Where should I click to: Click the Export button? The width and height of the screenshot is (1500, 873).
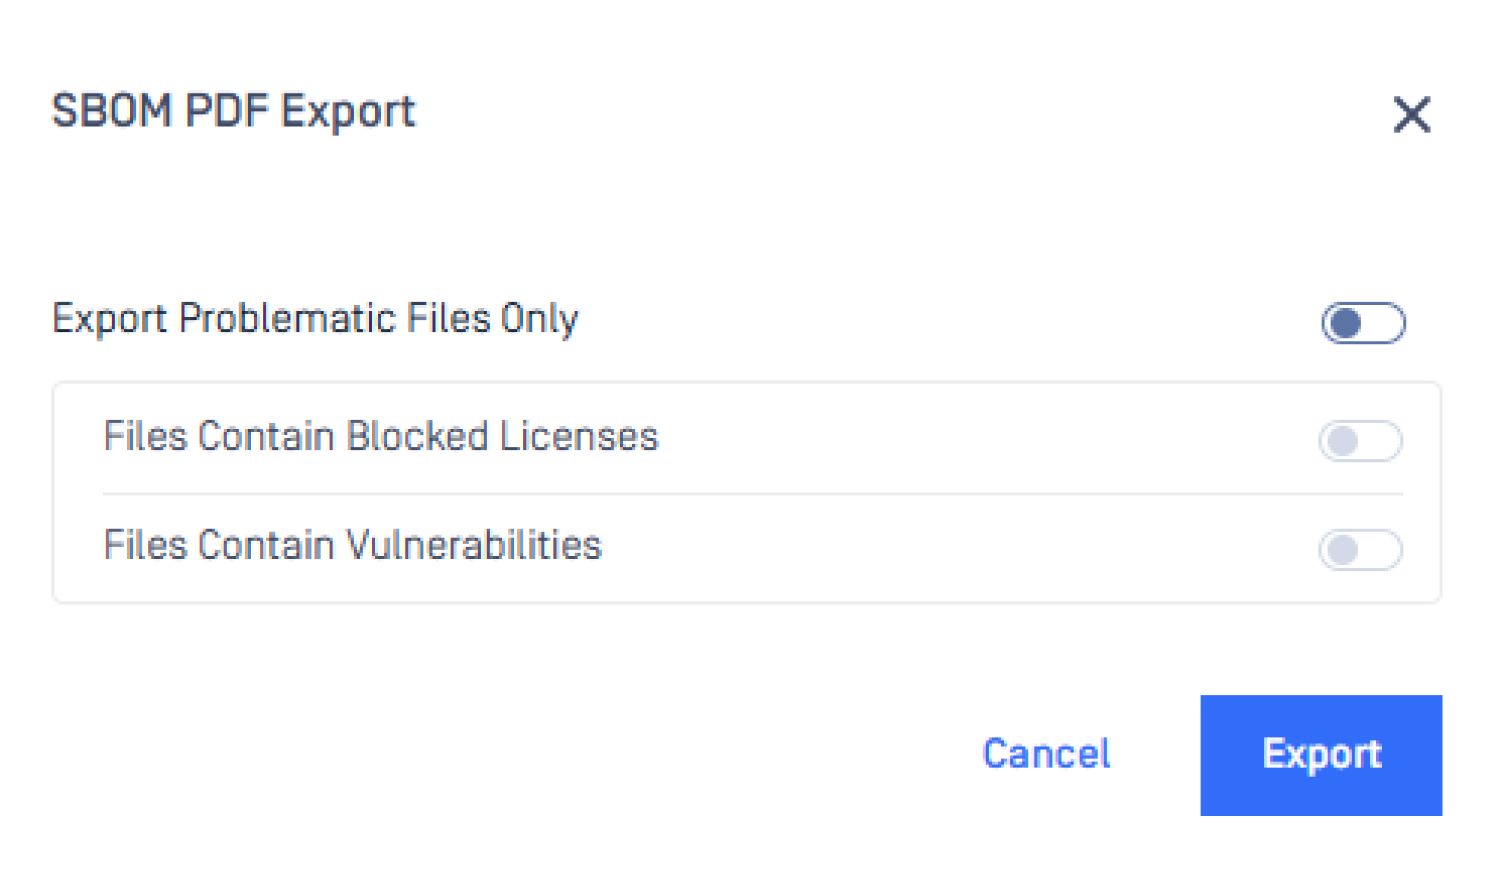pos(1320,755)
